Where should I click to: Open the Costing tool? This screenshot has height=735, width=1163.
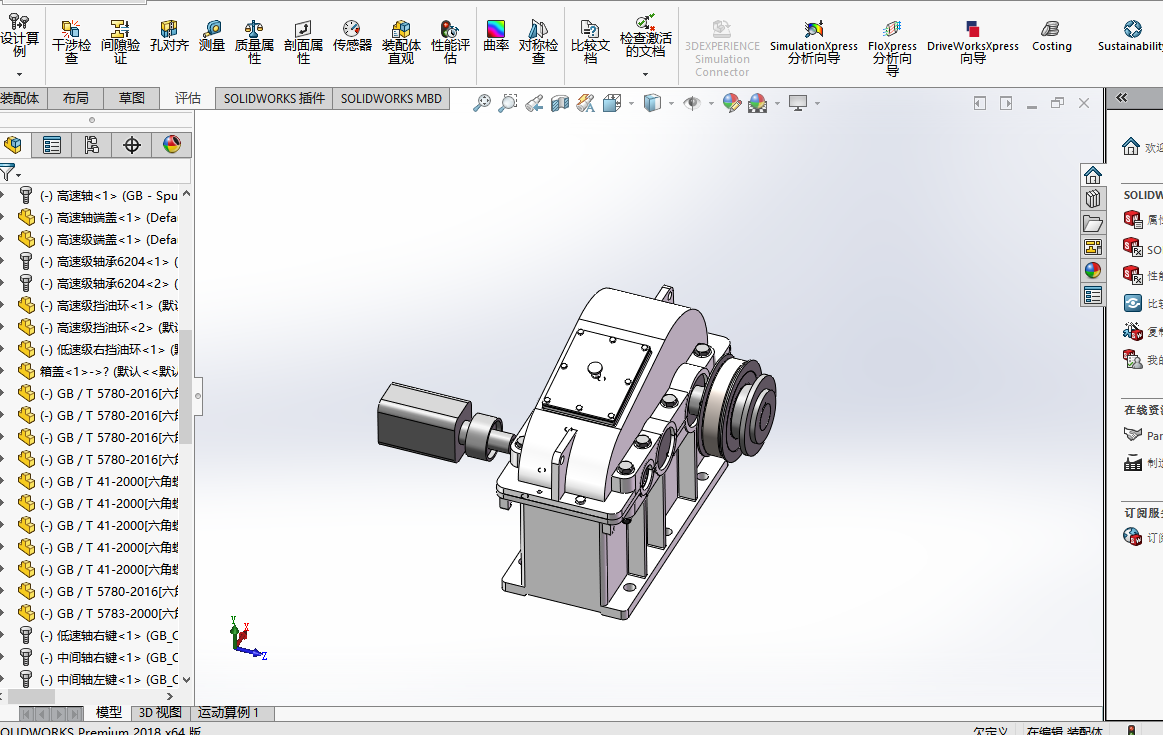[1052, 36]
